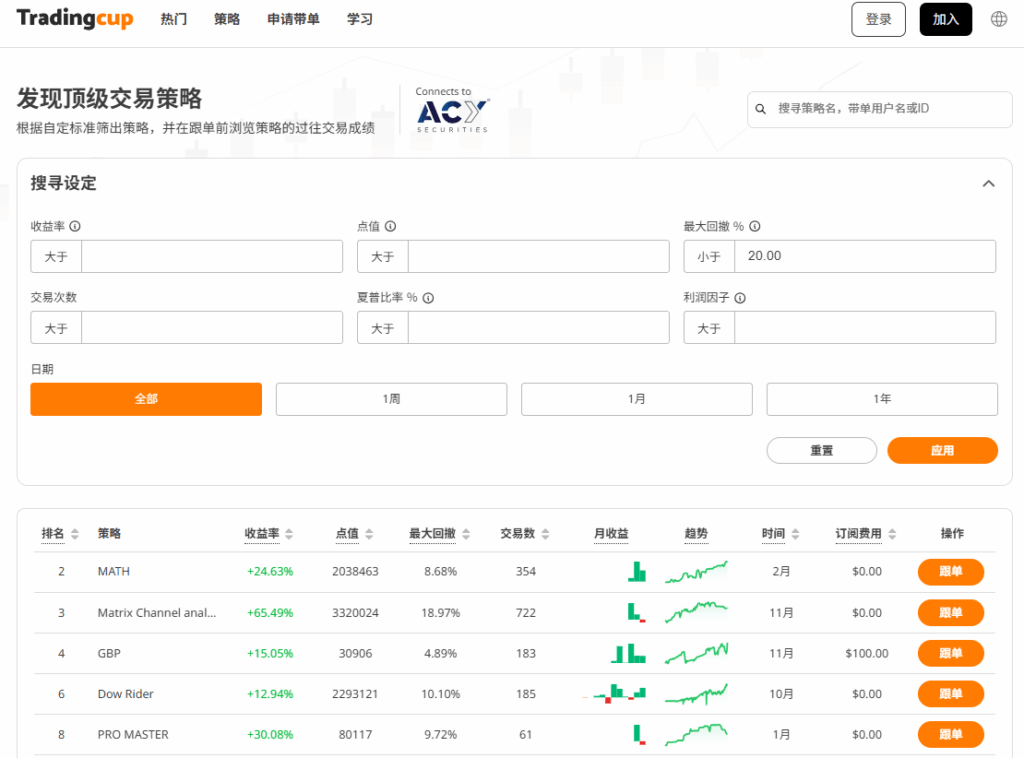Click the info icon beside 点值
This screenshot has height=758, width=1024.
[390, 227]
